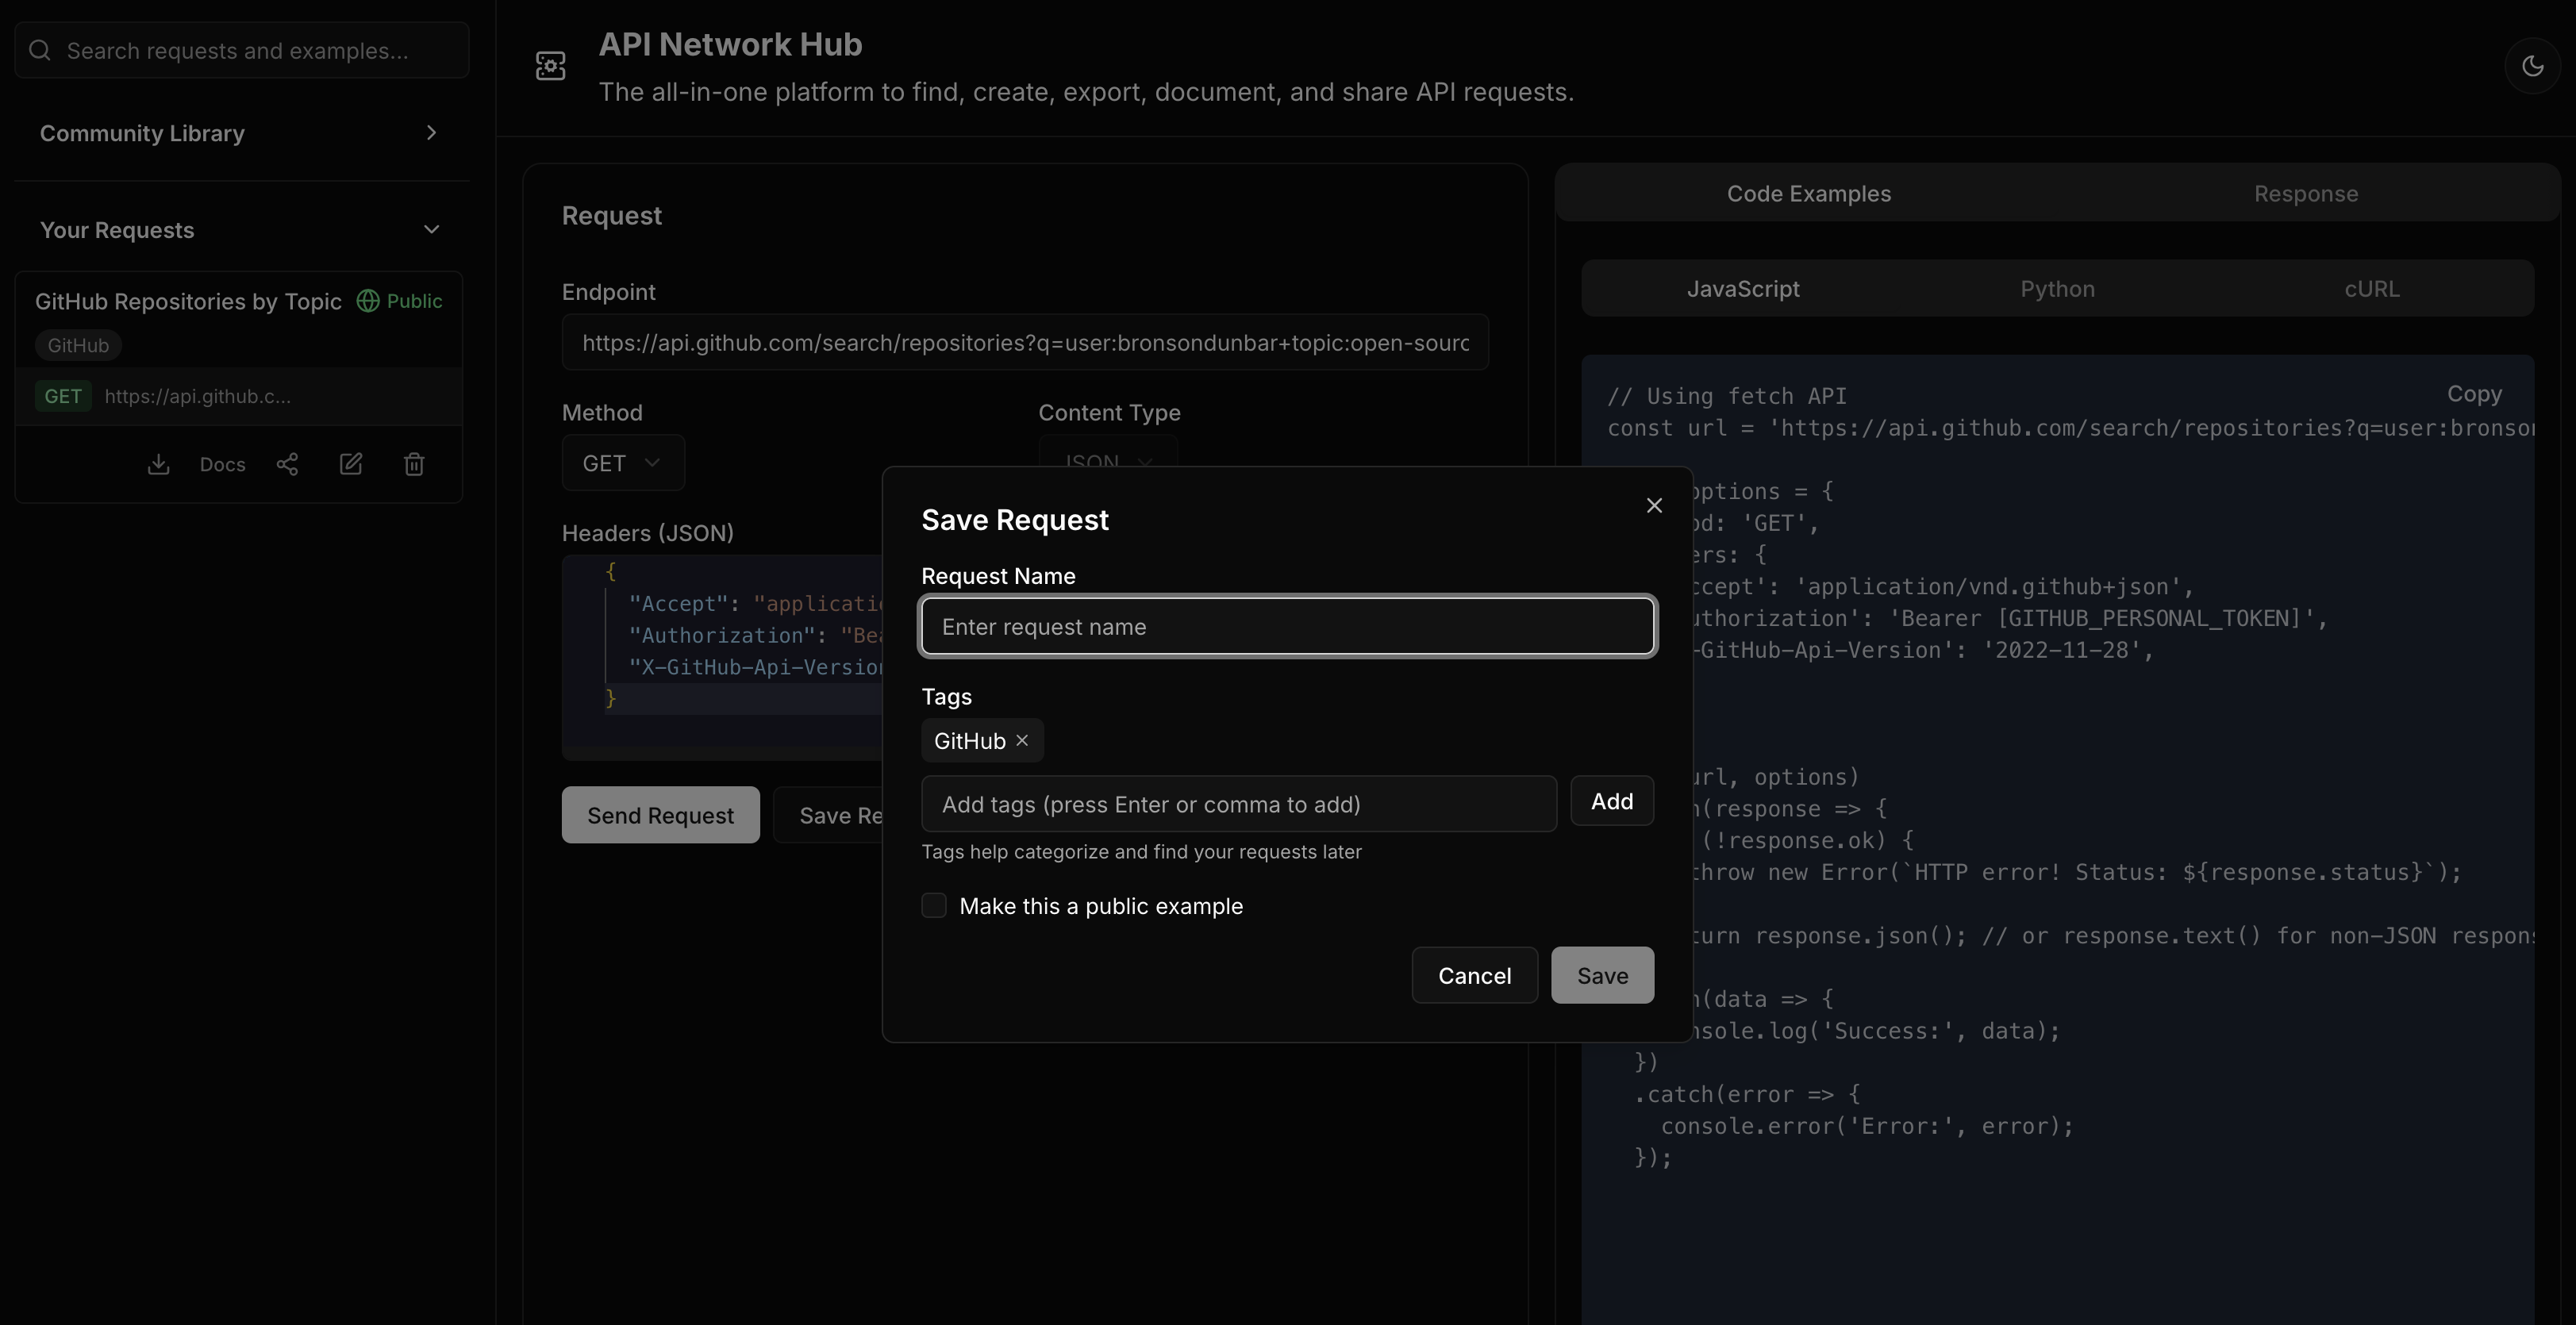This screenshot has width=2576, height=1325.
Task: Close the Save Request dialog
Action: tap(1654, 505)
